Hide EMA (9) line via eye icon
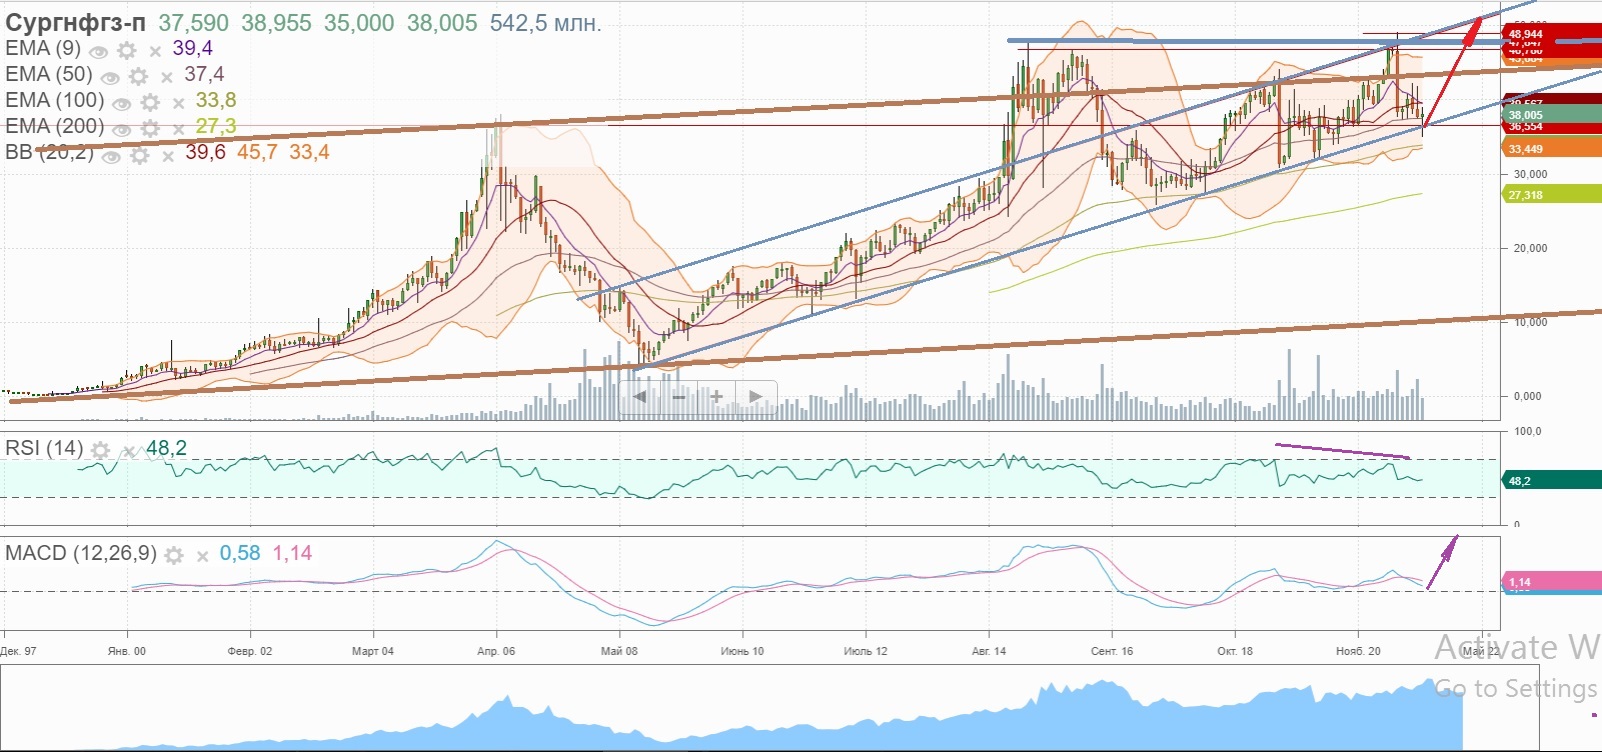This screenshot has height=752, width=1602. 98,50
